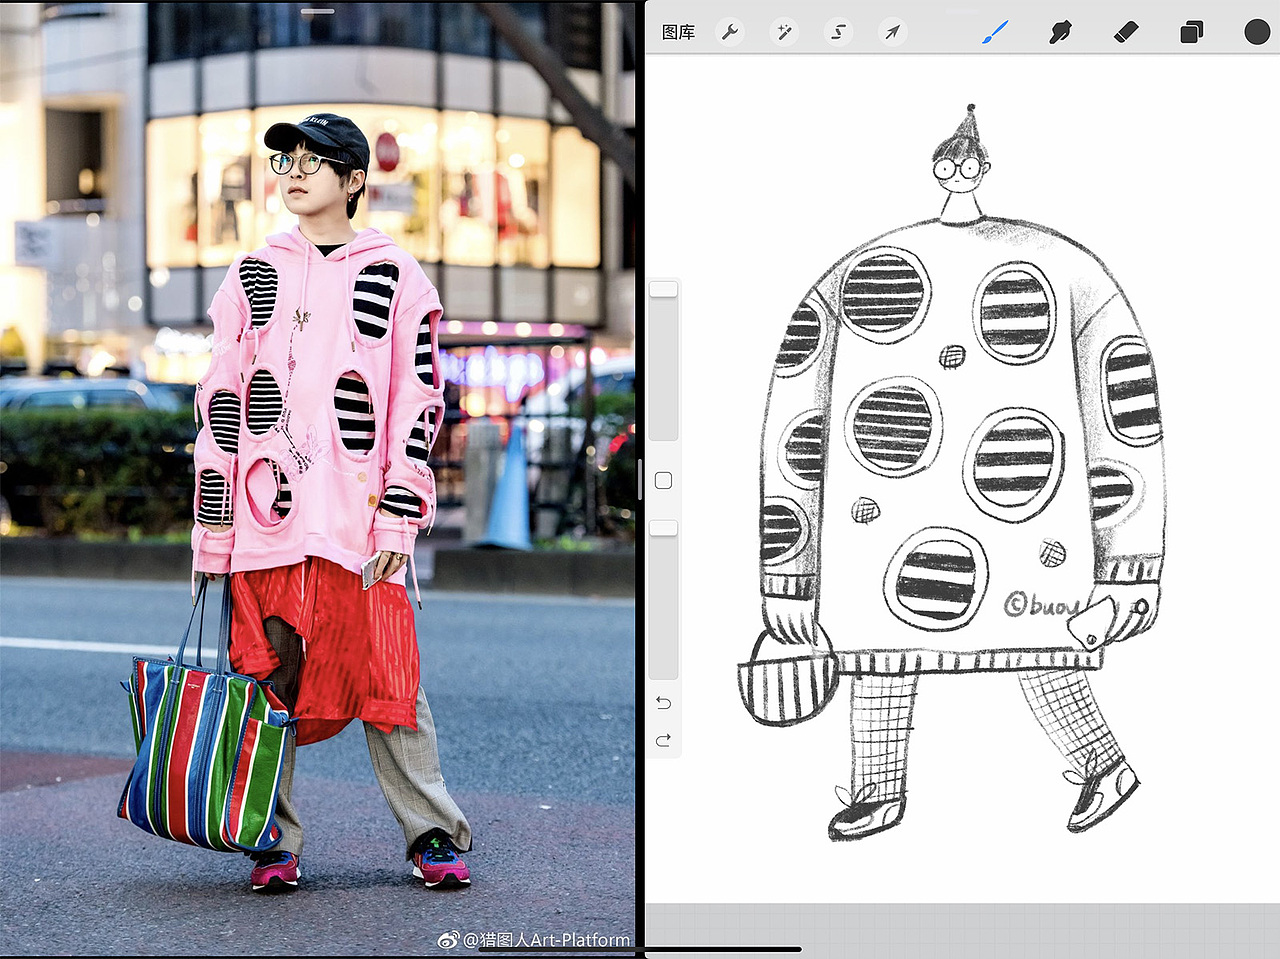Open the Actions wrench menu

(731, 32)
